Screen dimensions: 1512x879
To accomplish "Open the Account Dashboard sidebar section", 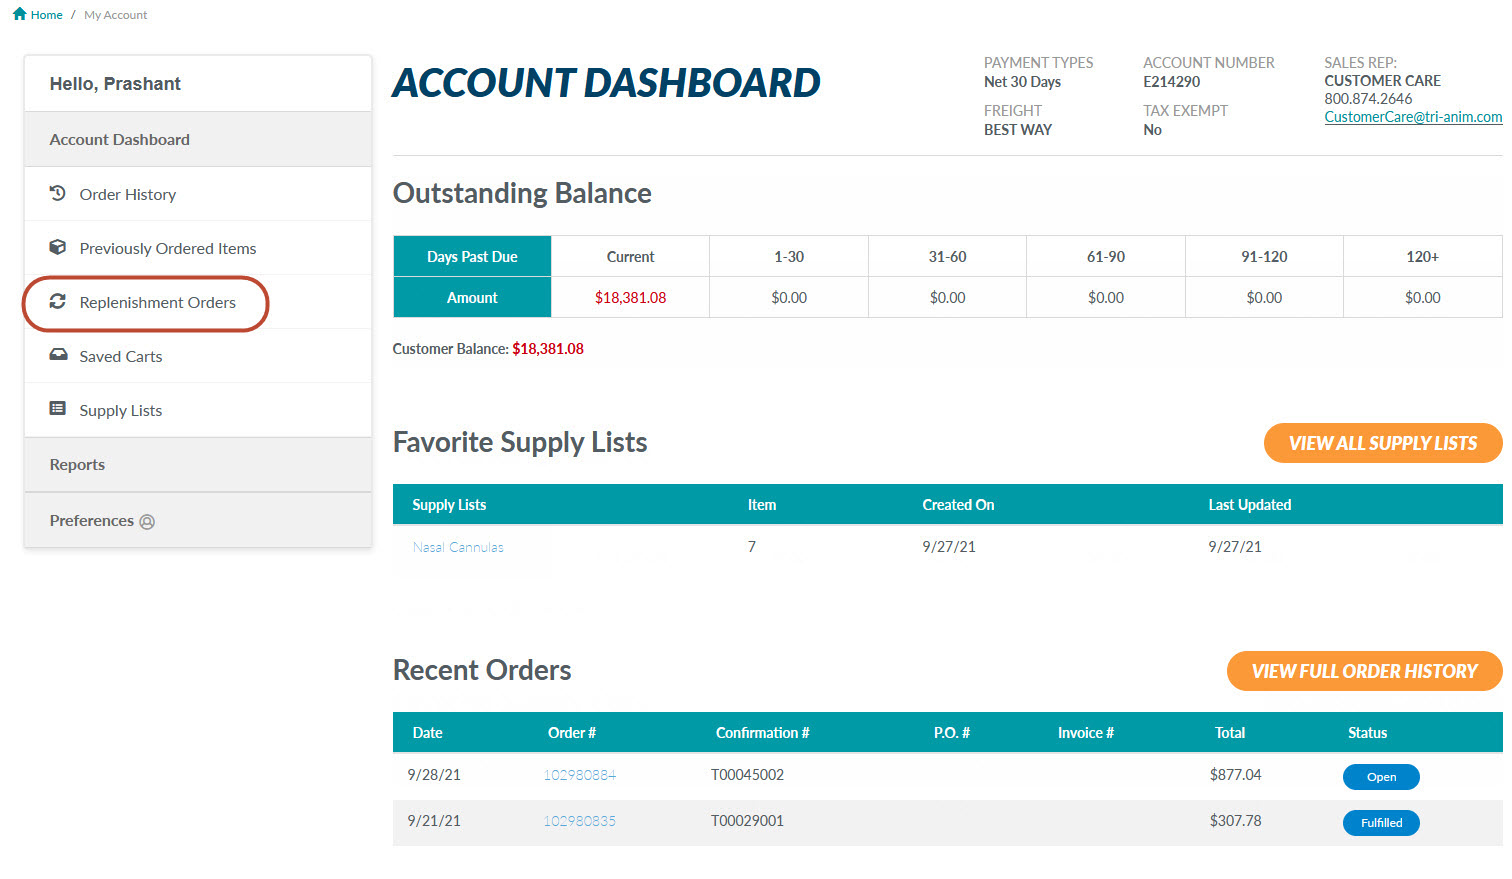I will pos(119,140).
